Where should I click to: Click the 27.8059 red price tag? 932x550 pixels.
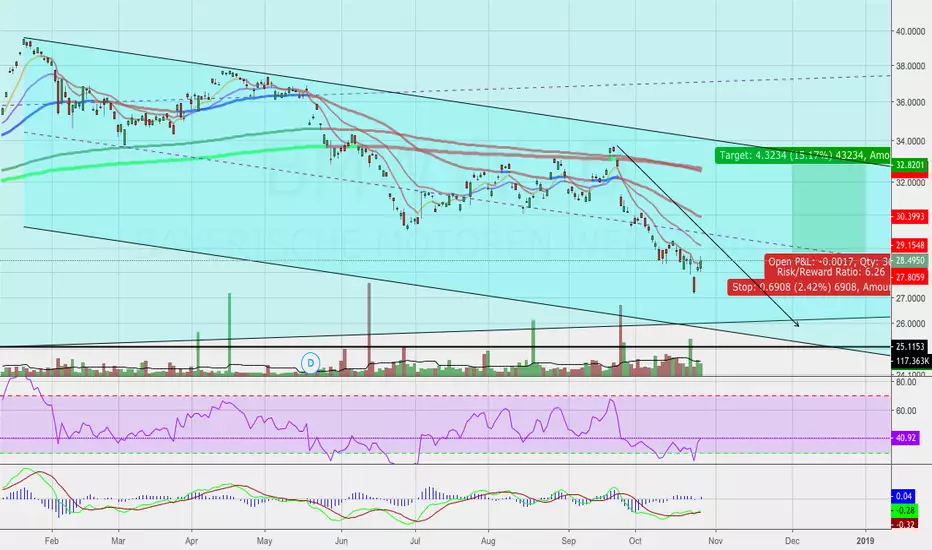[910, 277]
